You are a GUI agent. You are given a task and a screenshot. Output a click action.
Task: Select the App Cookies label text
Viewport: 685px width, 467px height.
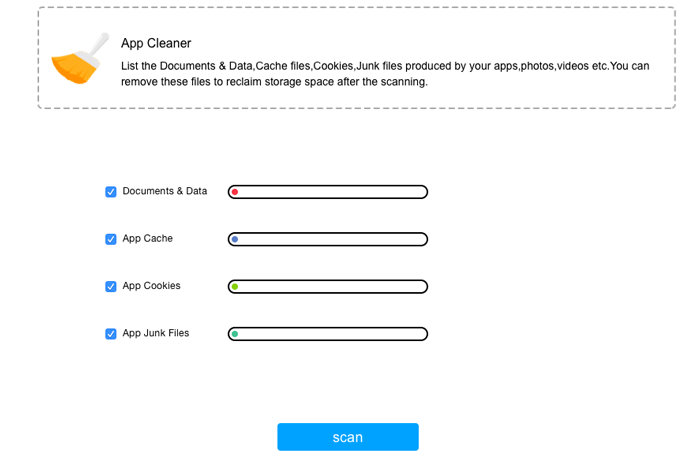coord(152,286)
